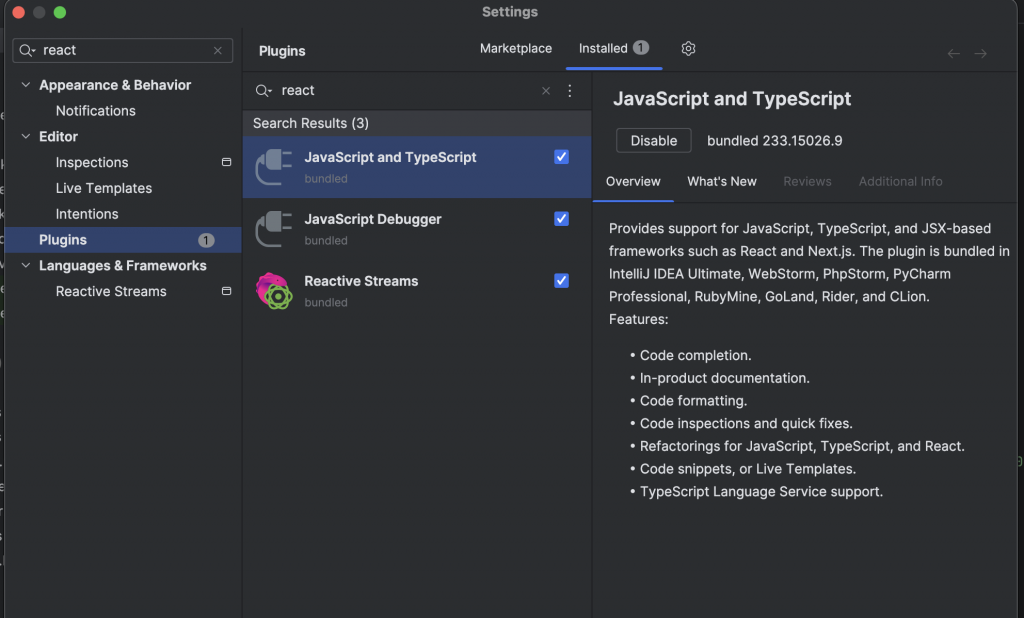
Task: Open the Reviews tab
Action: pyautogui.click(x=807, y=182)
